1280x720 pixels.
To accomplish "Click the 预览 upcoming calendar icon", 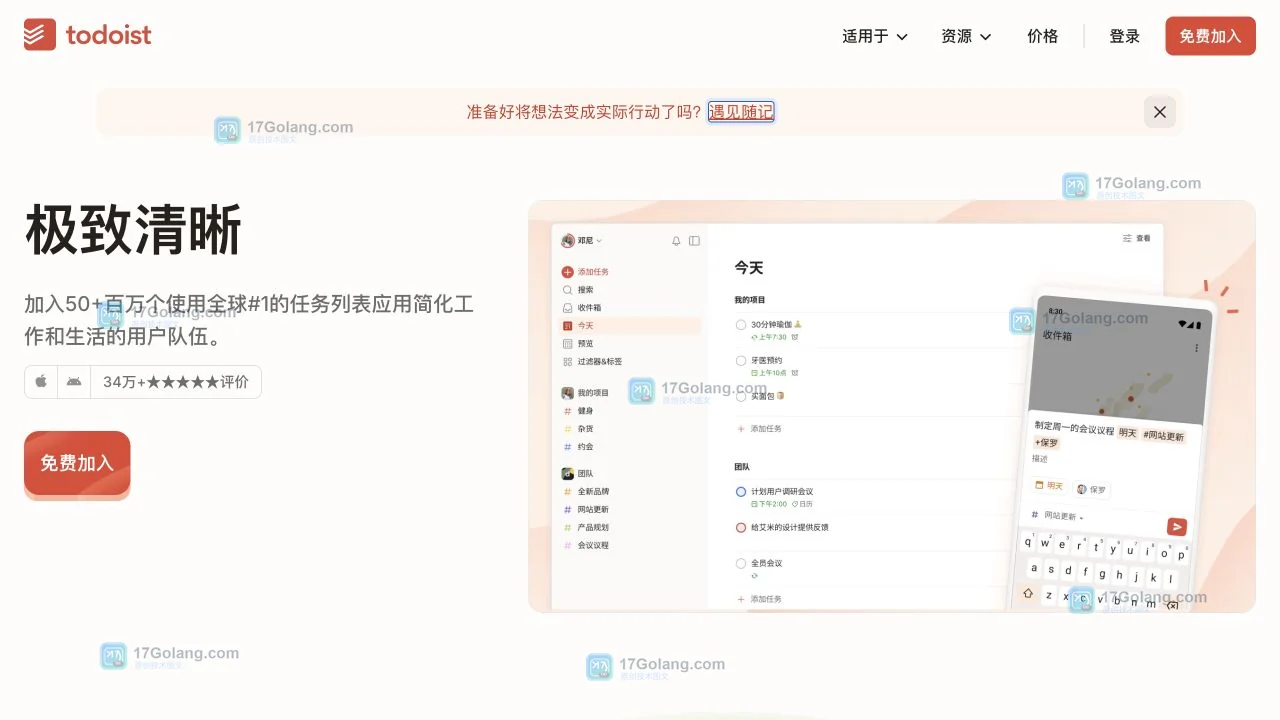I will 568,344.
